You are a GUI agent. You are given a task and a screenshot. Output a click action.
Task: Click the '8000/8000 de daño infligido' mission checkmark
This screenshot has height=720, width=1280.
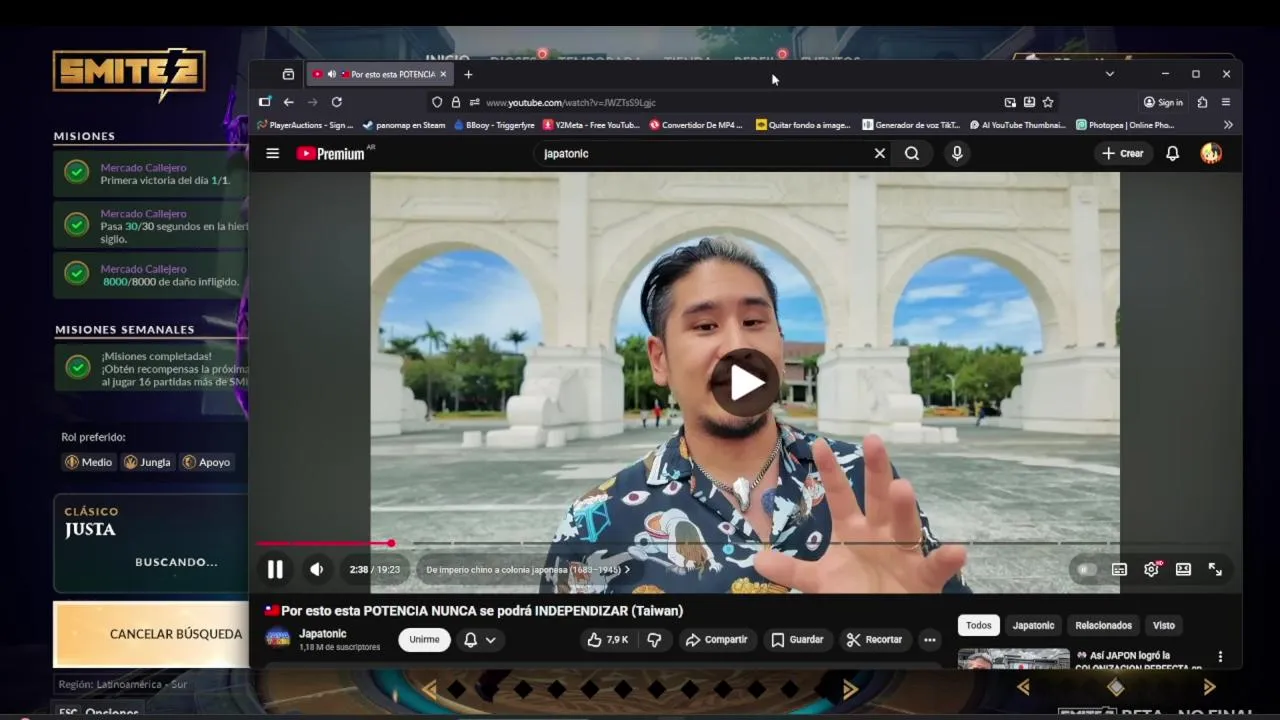[77, 273]
